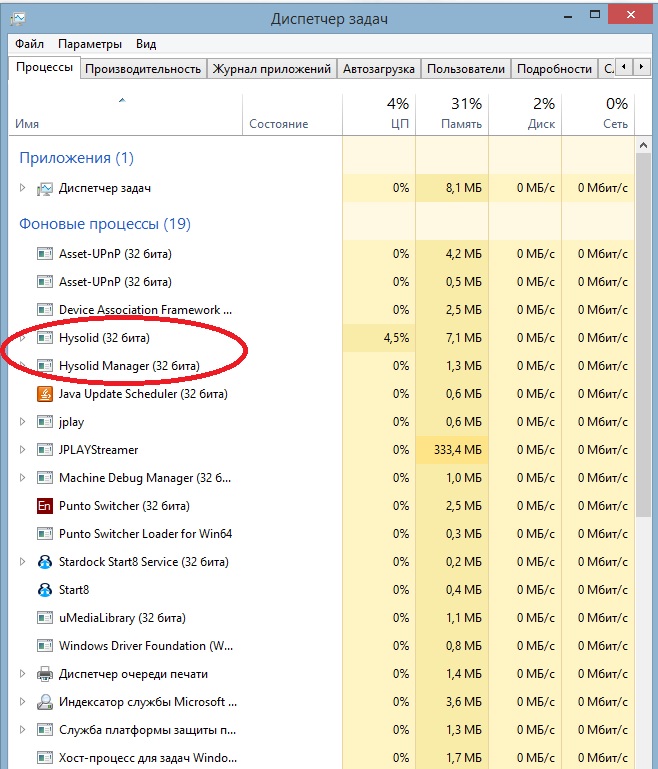658x769 pixels.
Task: Open the Параметры menu
Action: point(90,44)
